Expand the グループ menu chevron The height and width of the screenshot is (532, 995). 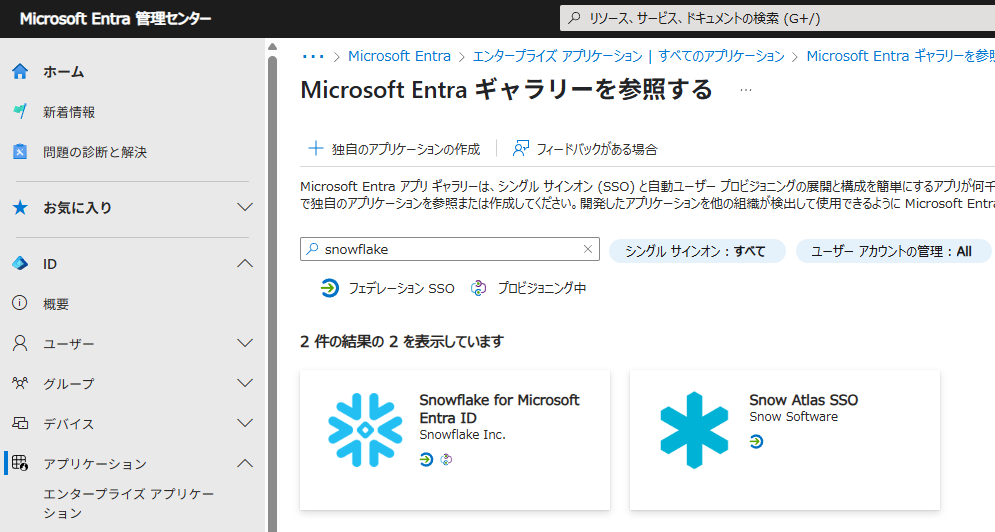[x=245, y=383]
